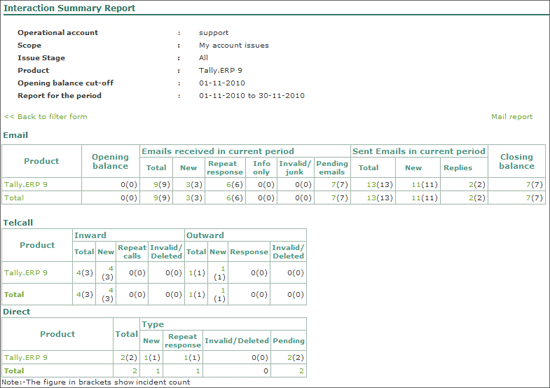Click the Issue Stage value 'All'

203,58
